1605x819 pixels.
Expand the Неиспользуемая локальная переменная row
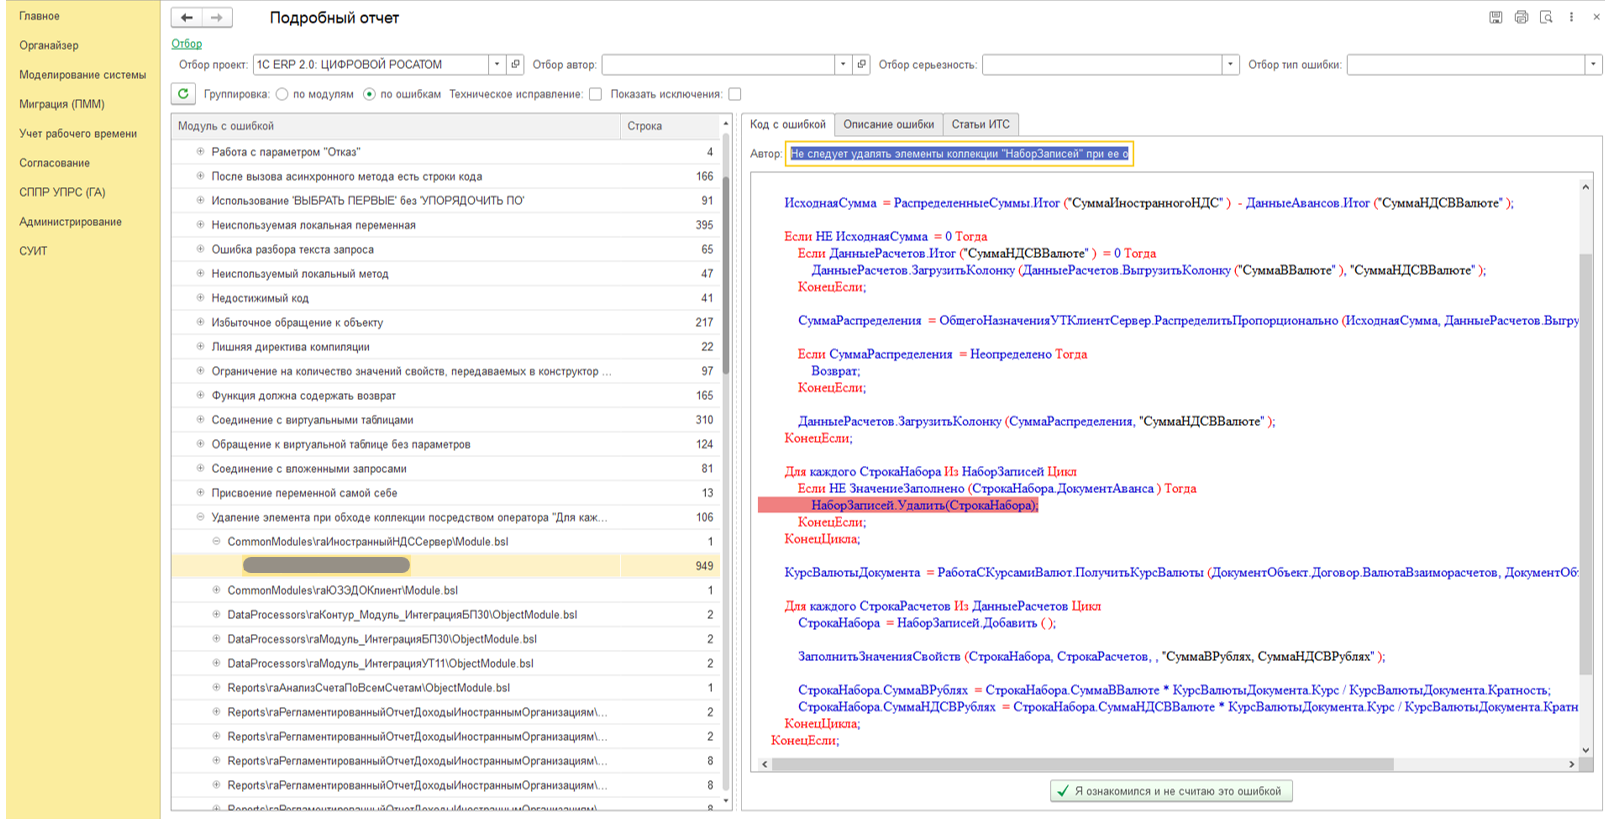[200, 225]
